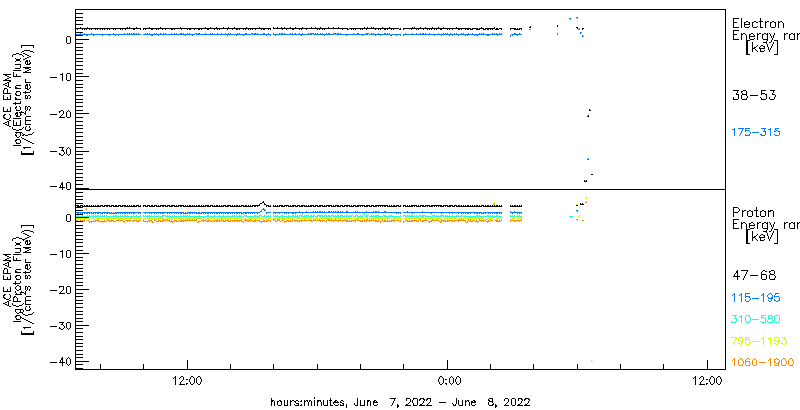This screenshot has height=410, width=800.
Task: Click the 0:00 time axis label
Action: pos(447,381)
